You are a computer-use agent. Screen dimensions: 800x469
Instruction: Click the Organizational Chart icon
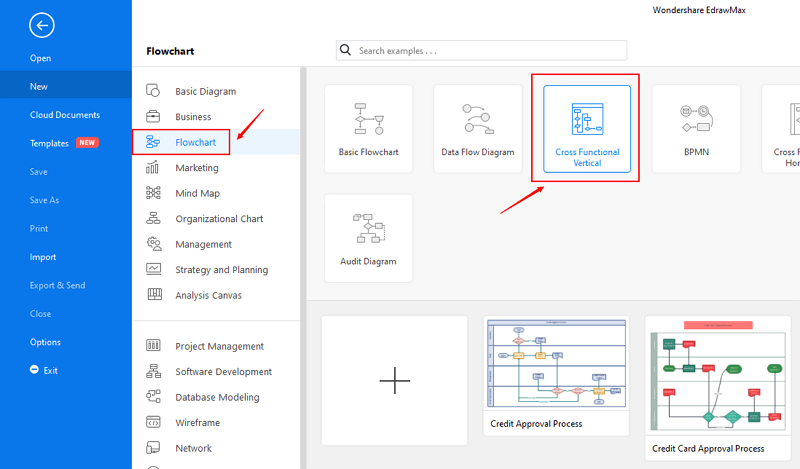tap(153, 218)
